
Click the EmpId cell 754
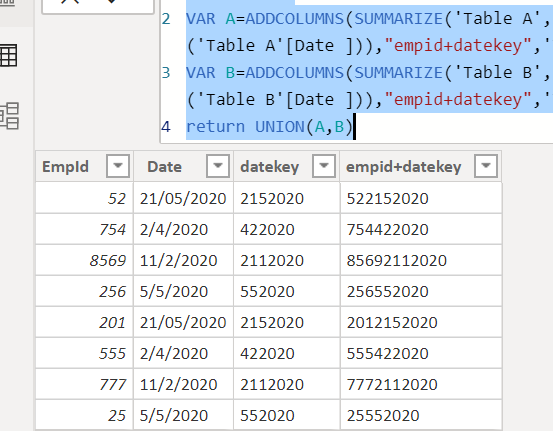(84, 229)
